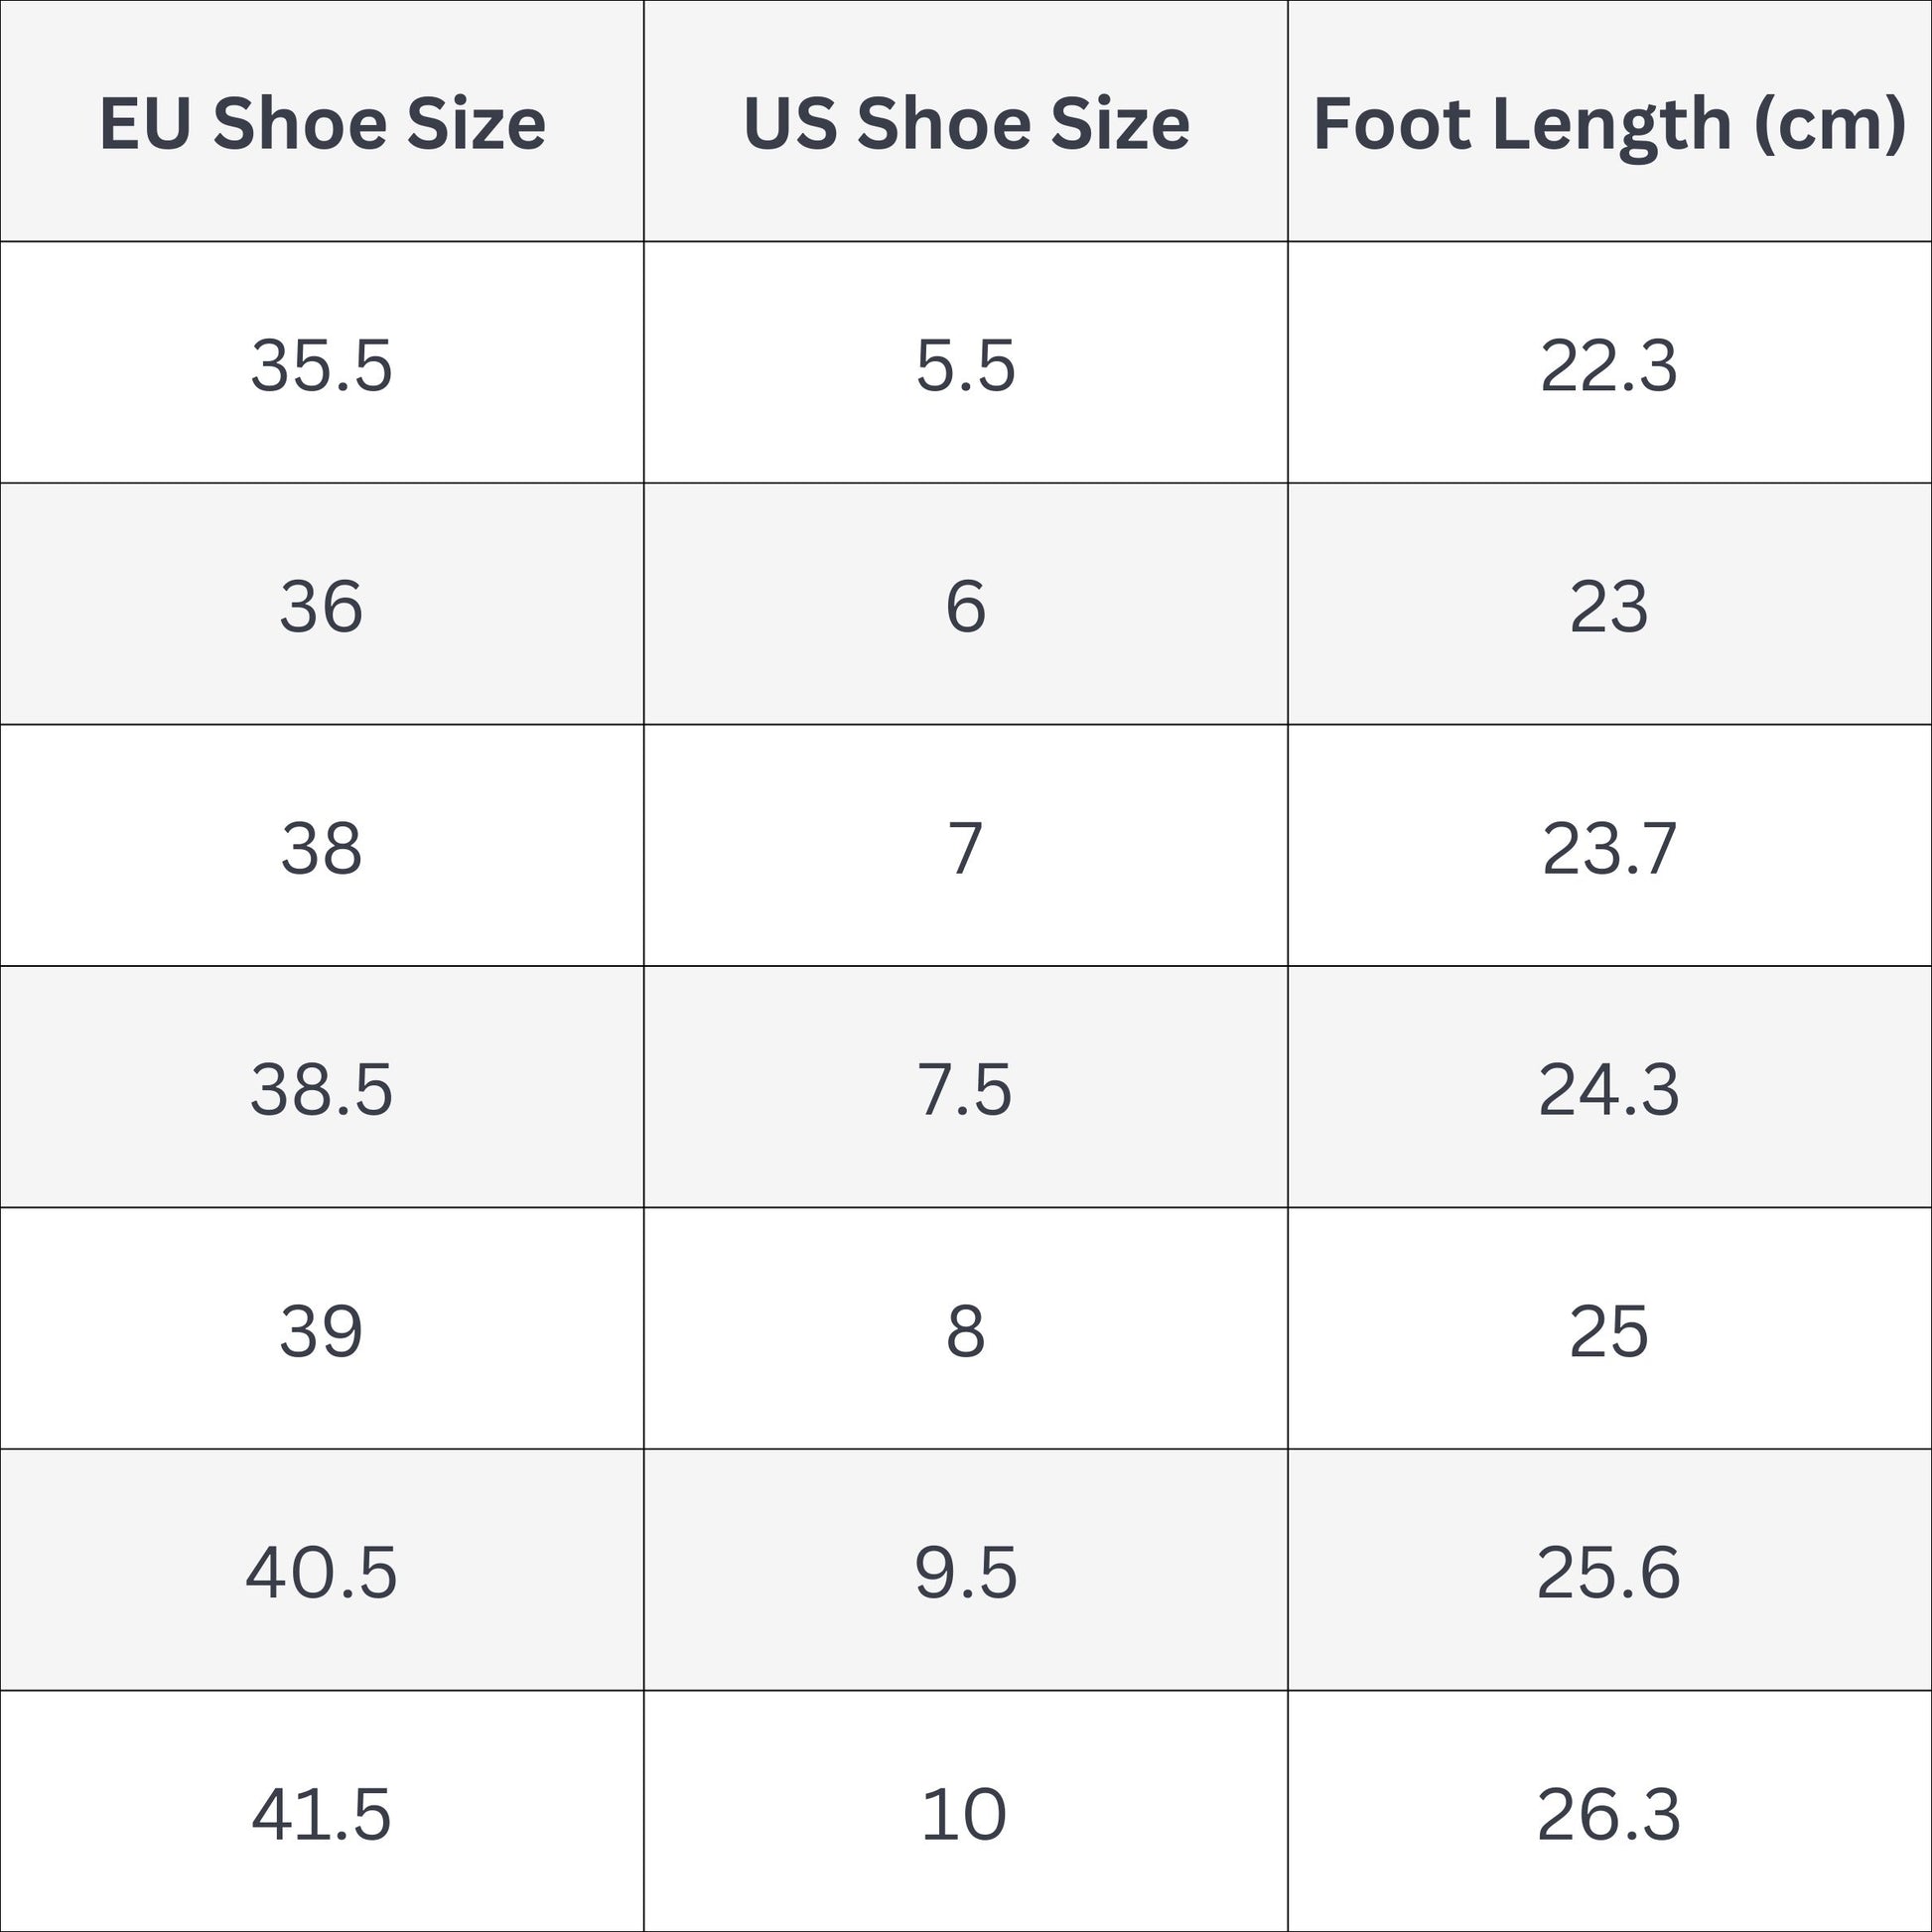Click the EU Shoe Size column header

(x=322, y=123)
